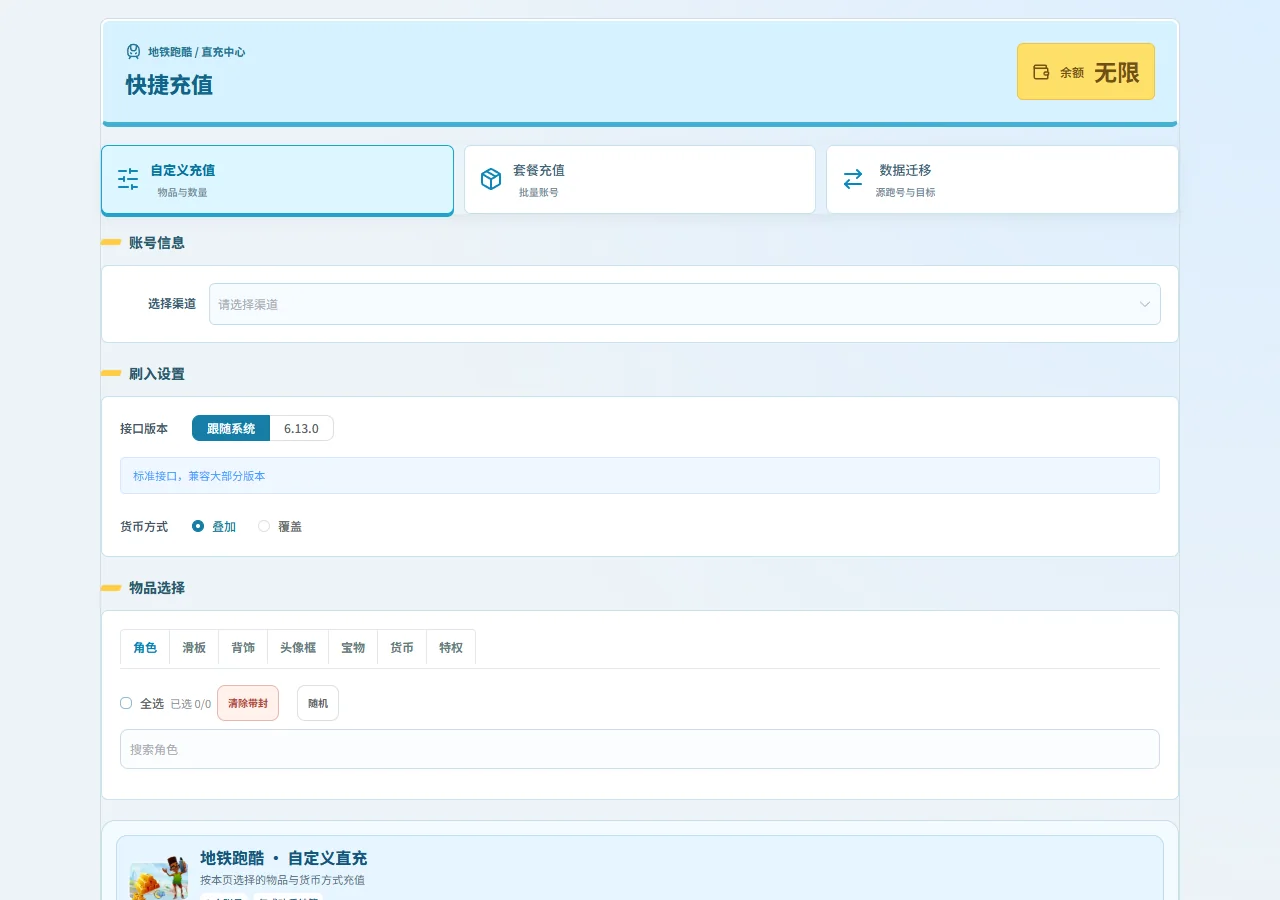
Task: Open the 宝物 item category tab
Action: coord(353,648)
